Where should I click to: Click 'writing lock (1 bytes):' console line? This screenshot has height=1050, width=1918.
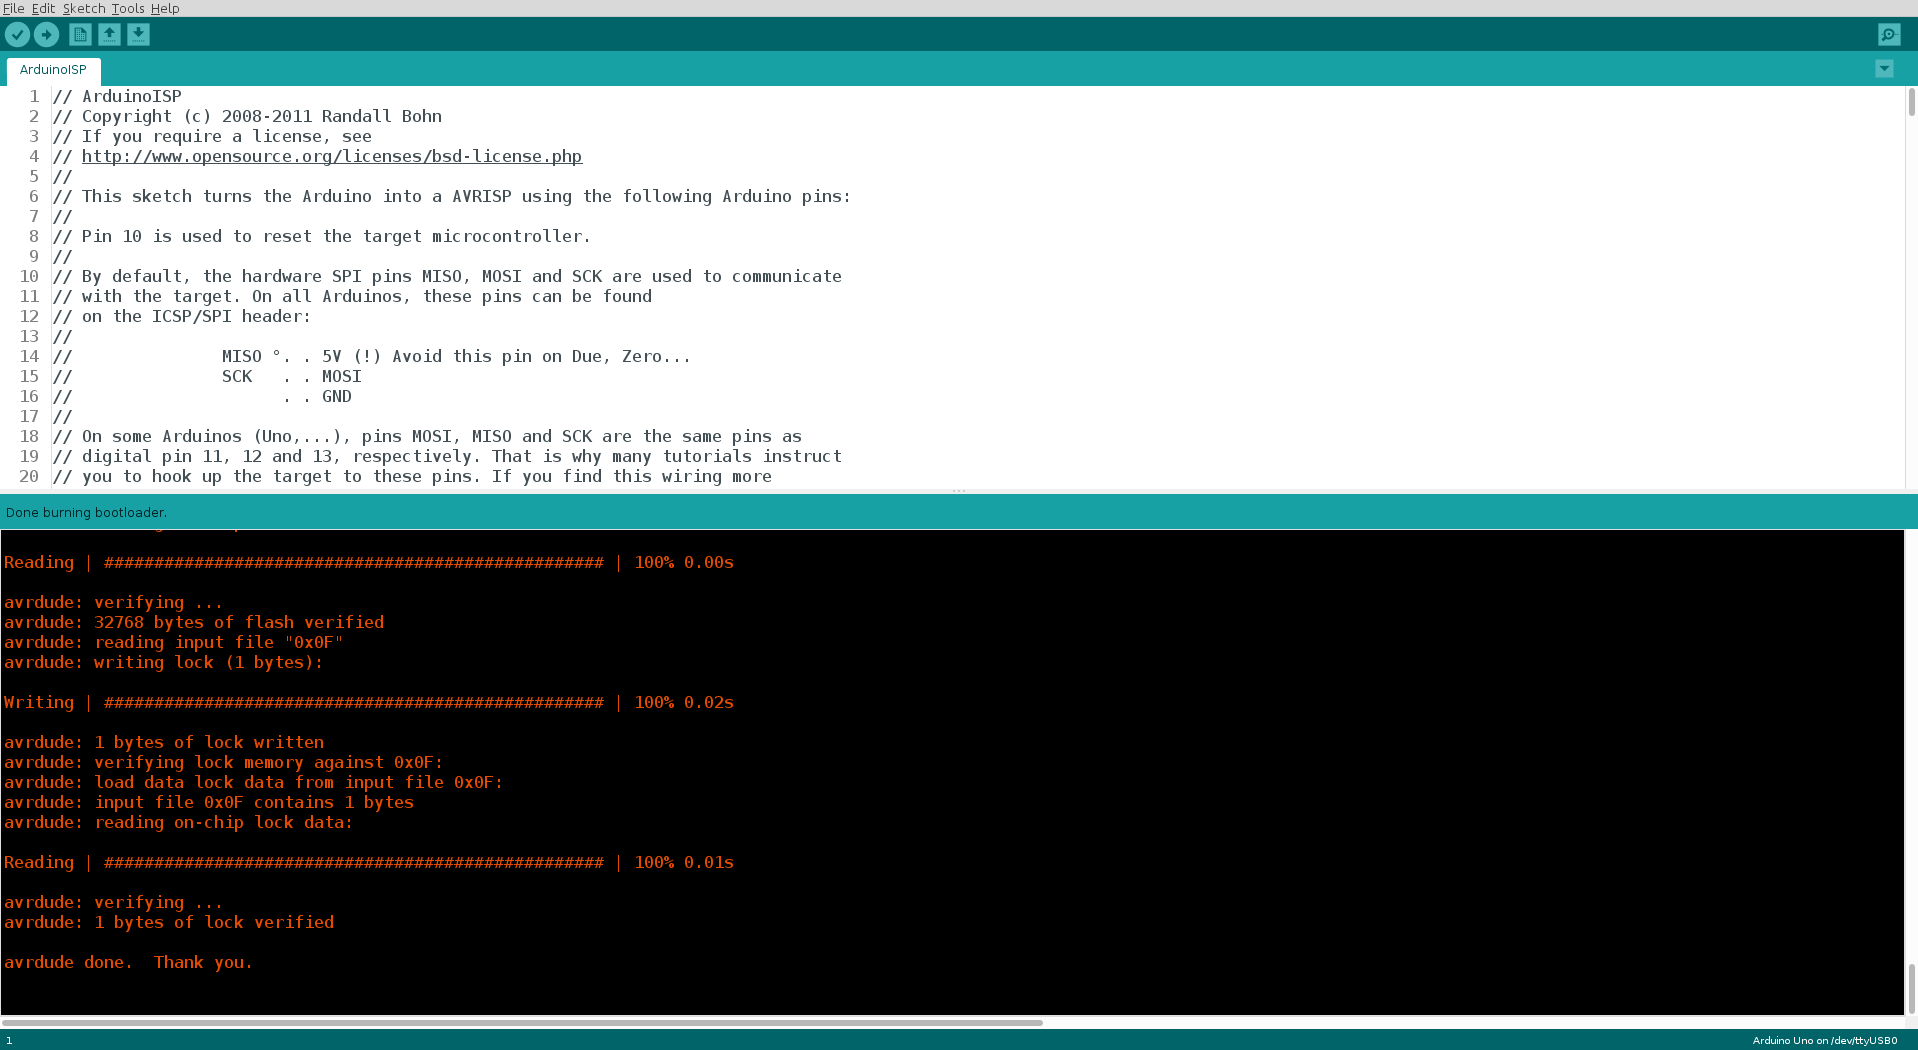(164, 662)
